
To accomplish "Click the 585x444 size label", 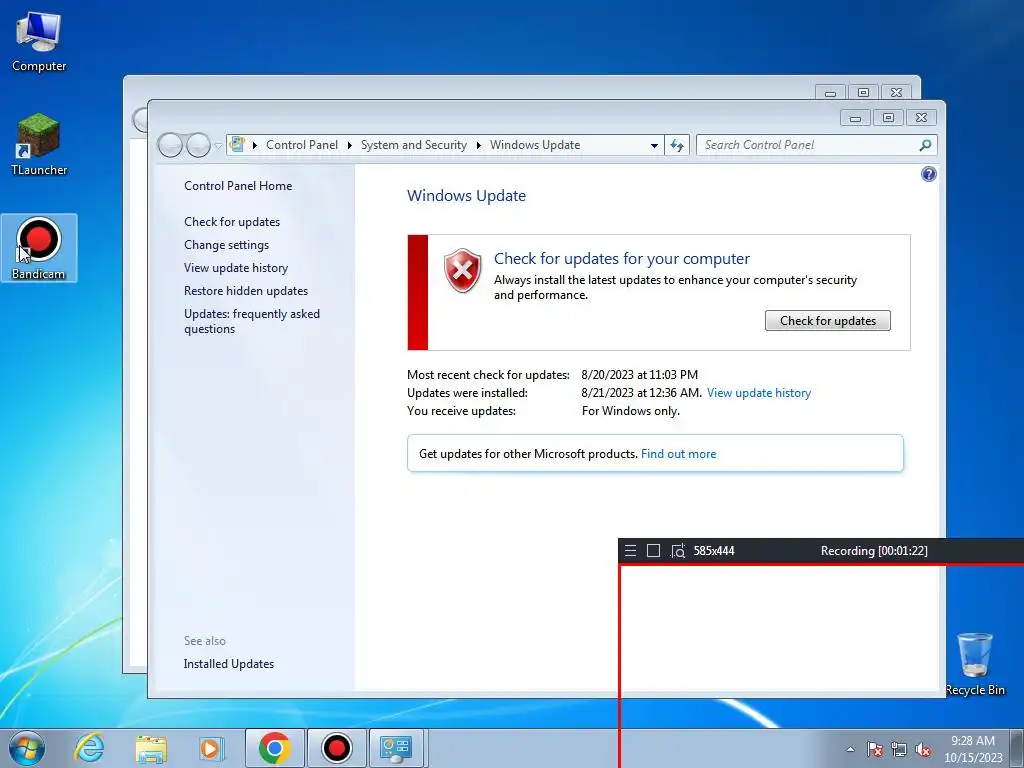I will click(714, 551).
